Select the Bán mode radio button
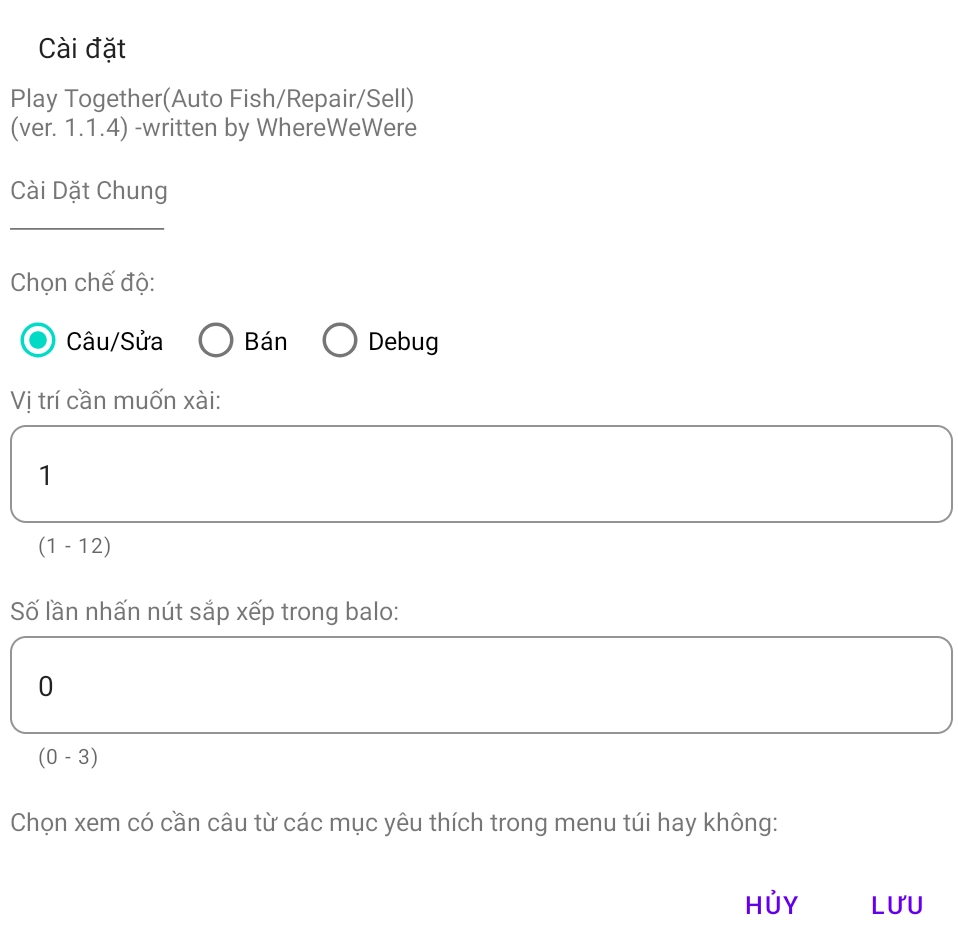The height and width of the screenshot is (946, 958). point(216,340)
